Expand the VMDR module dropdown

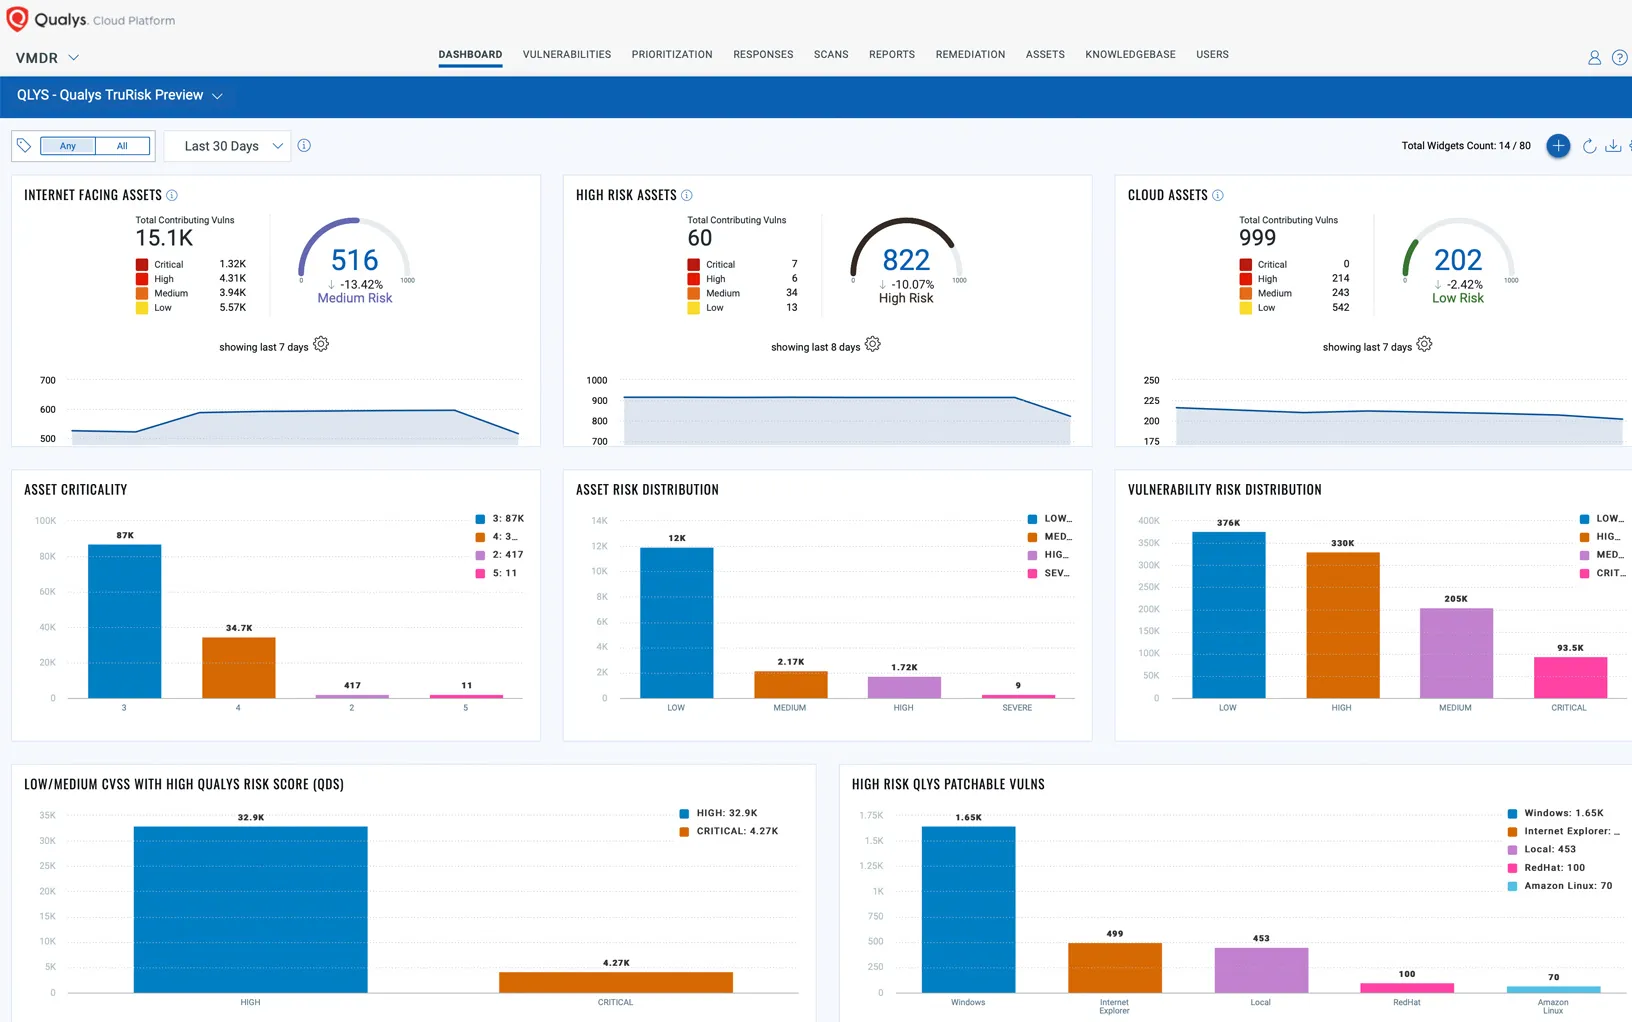click(47, 58)
